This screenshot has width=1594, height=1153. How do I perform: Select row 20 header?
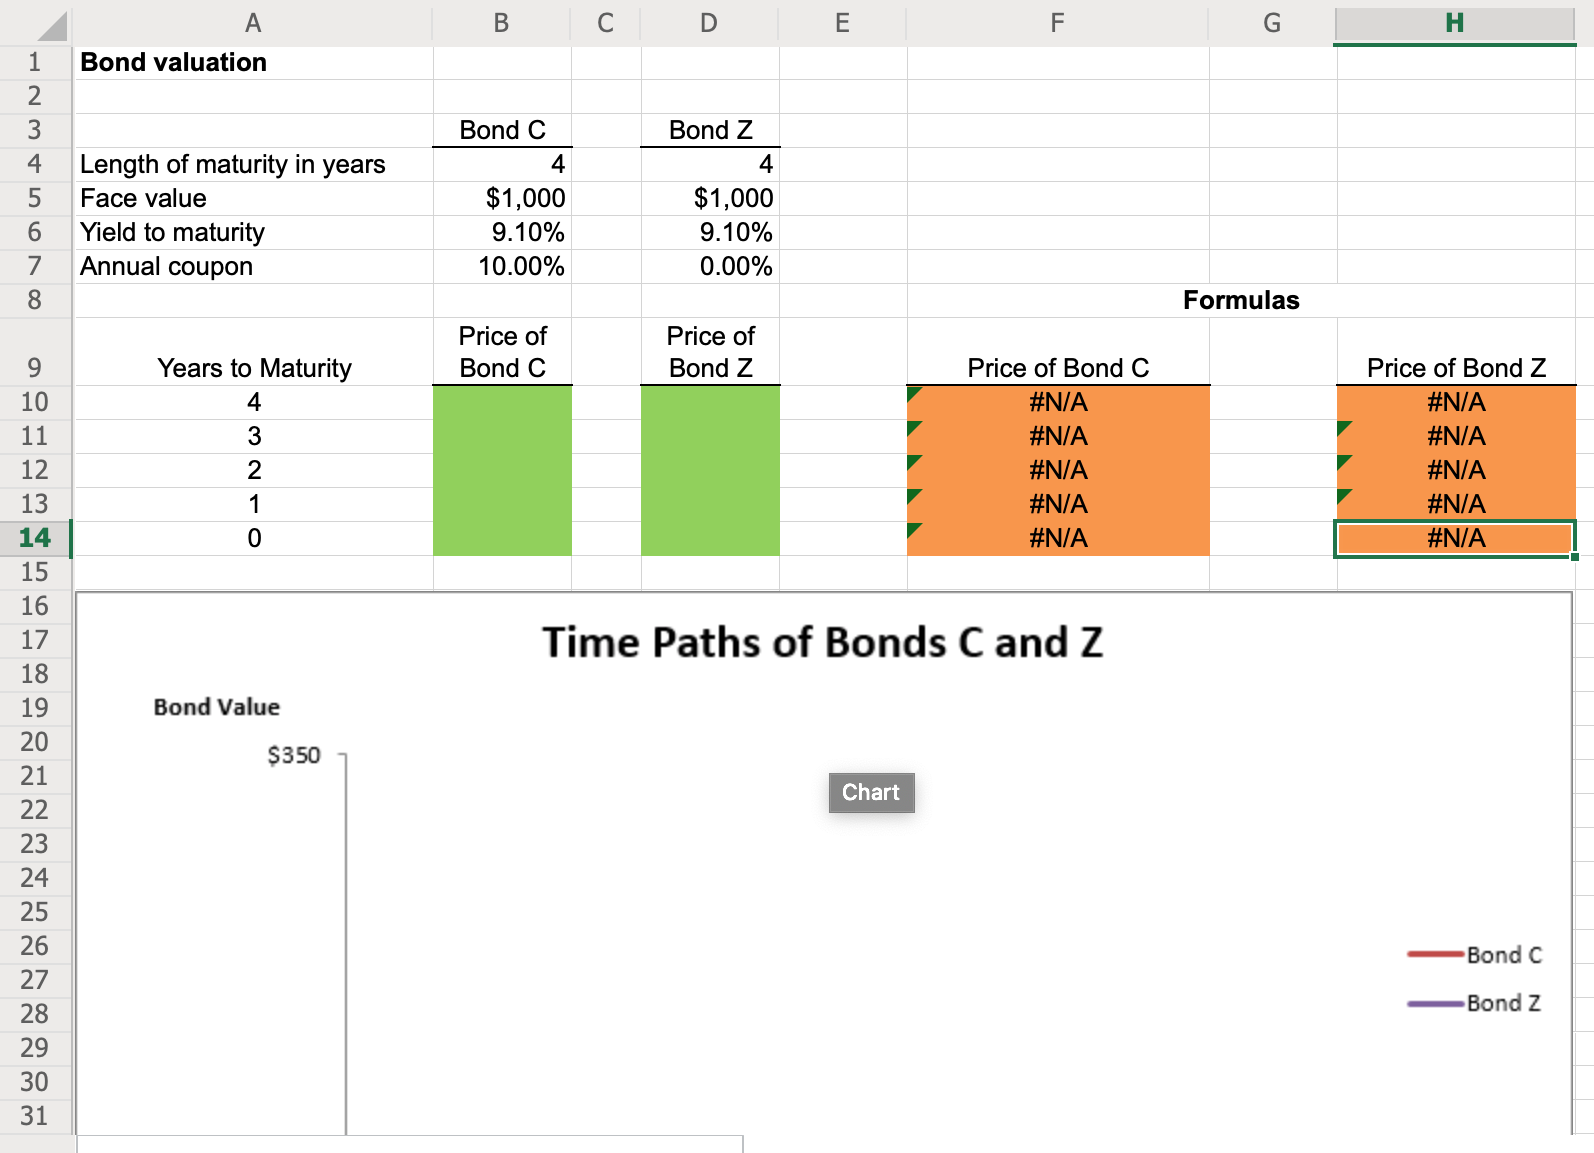point(35,742)
